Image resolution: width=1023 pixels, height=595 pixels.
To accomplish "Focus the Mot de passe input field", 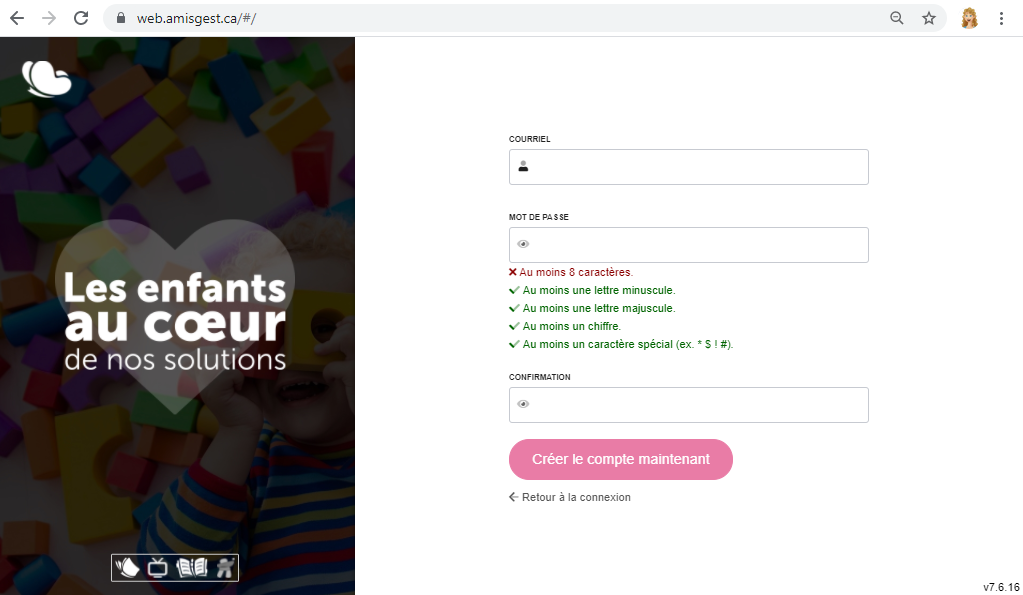I will (x=688, y=245).
